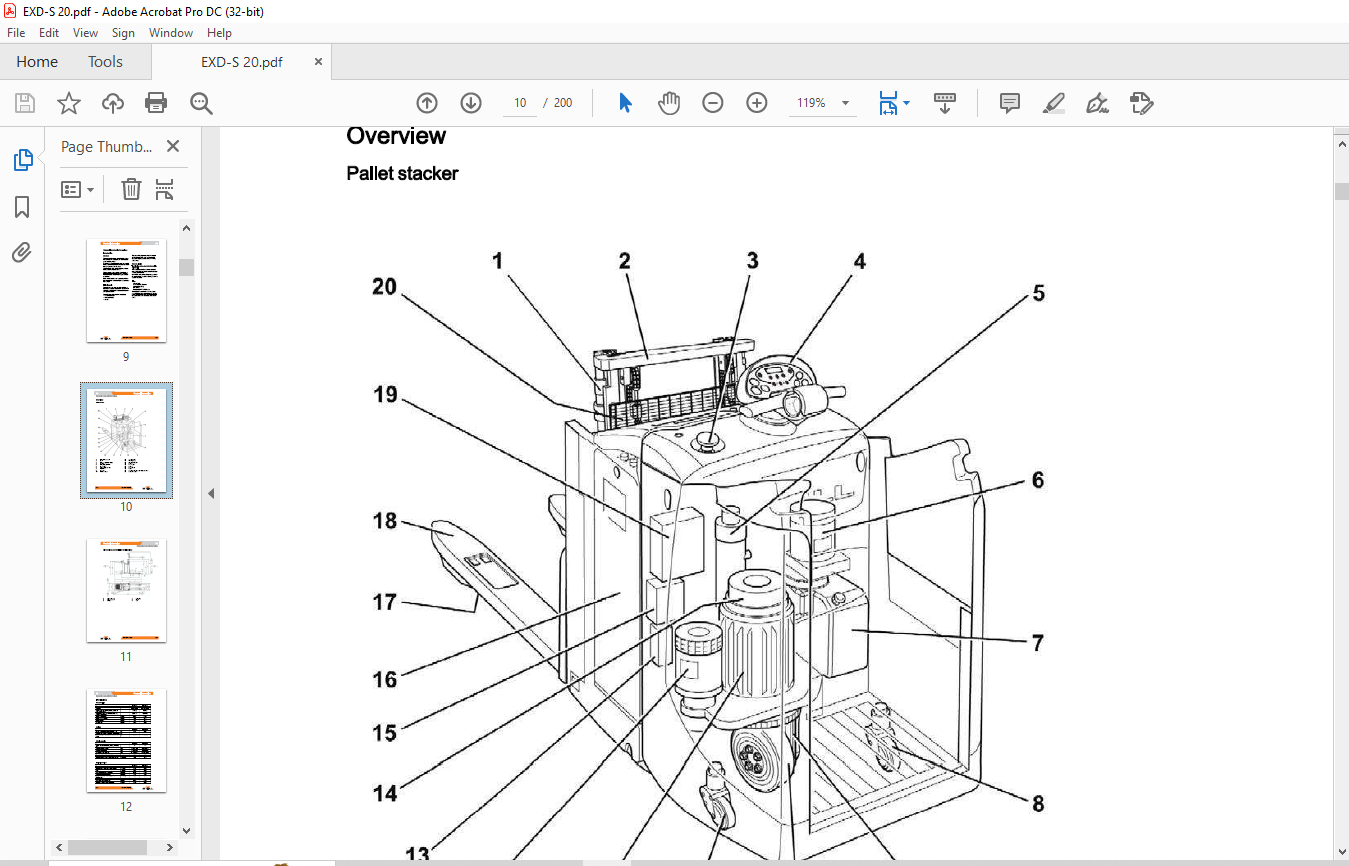
Task: Select page 11 thumbnail
Action: pyautogui.click(x=126, y=591)
